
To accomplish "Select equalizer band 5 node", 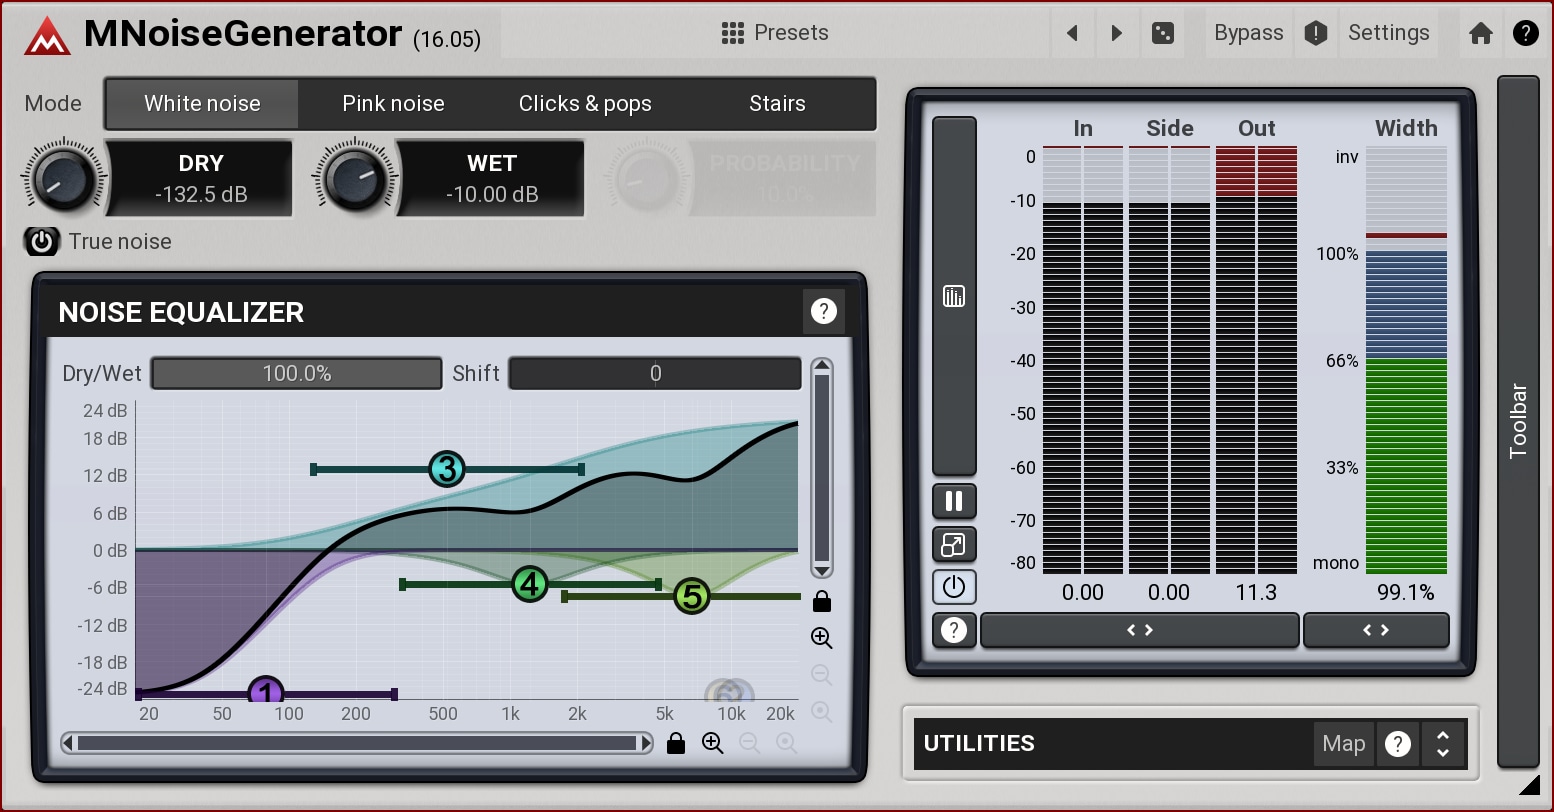I will 692,597.
